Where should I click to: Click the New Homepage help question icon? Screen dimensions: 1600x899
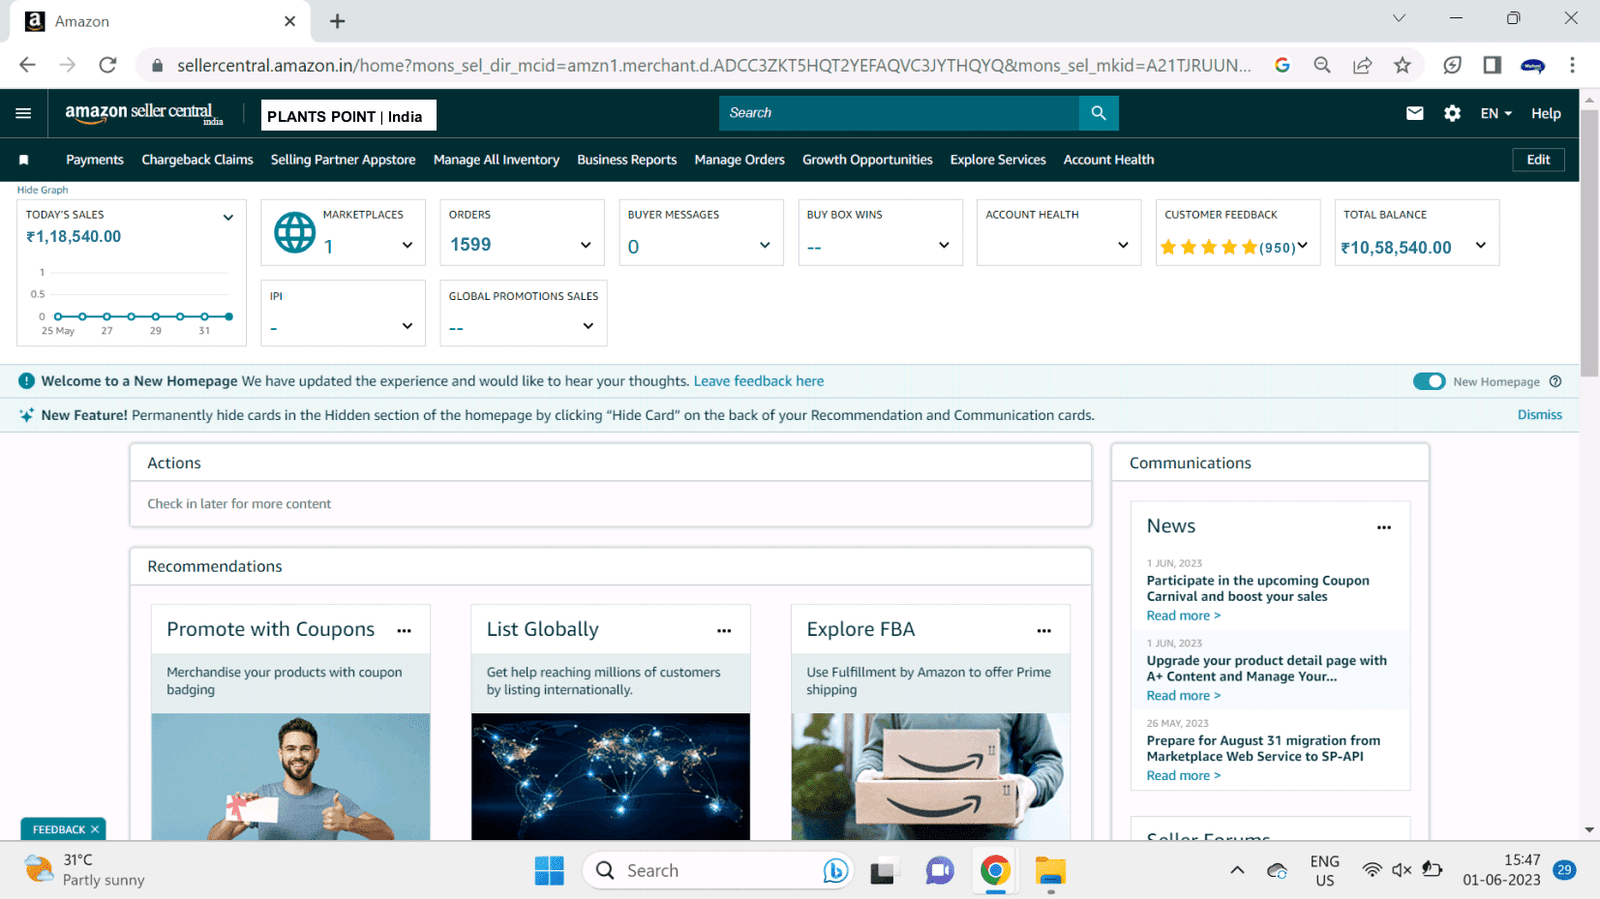pyautogui.click(x=1555, y=381)
